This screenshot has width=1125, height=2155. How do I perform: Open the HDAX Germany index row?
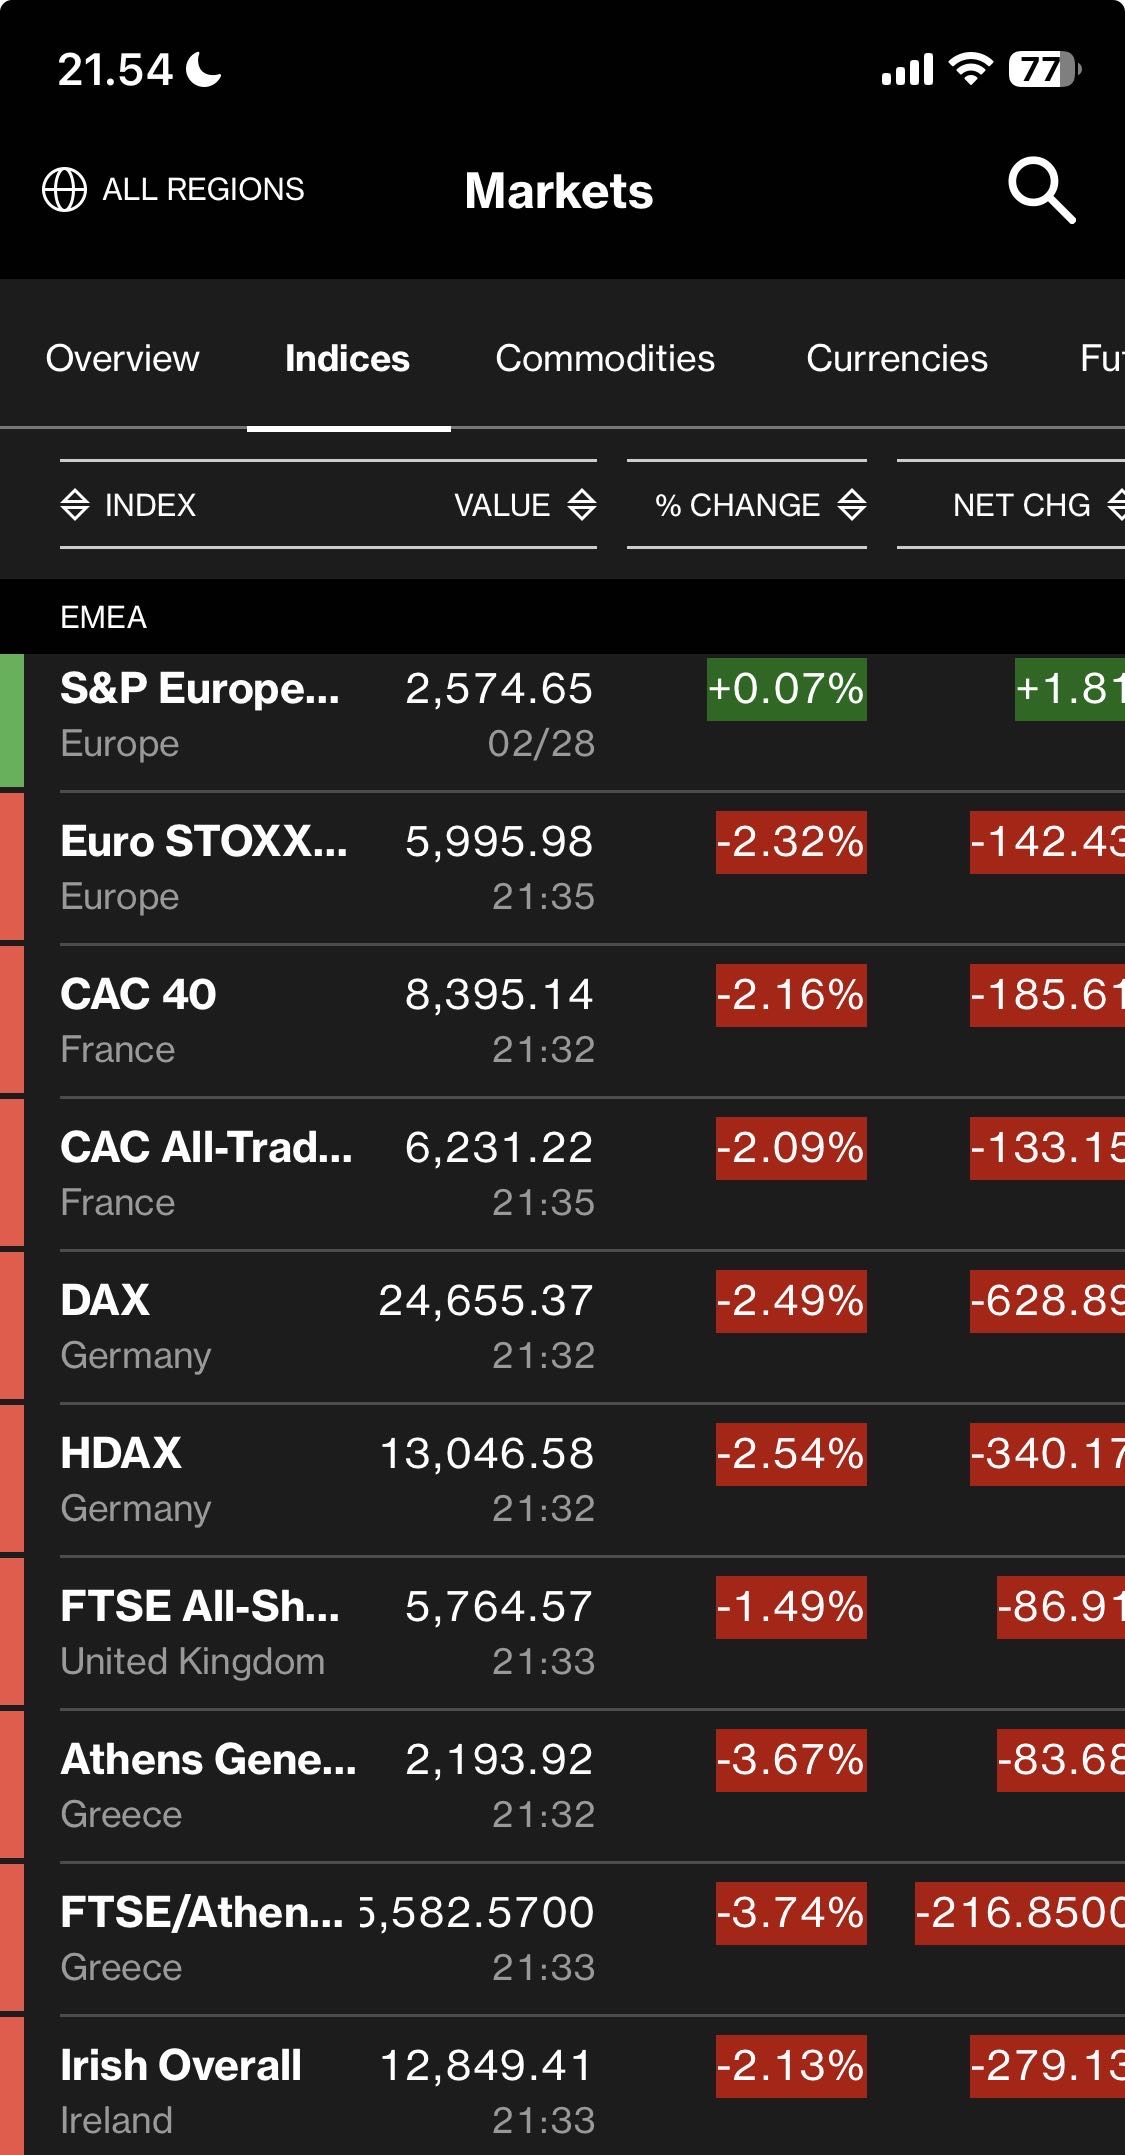(x=300, y=1479)
